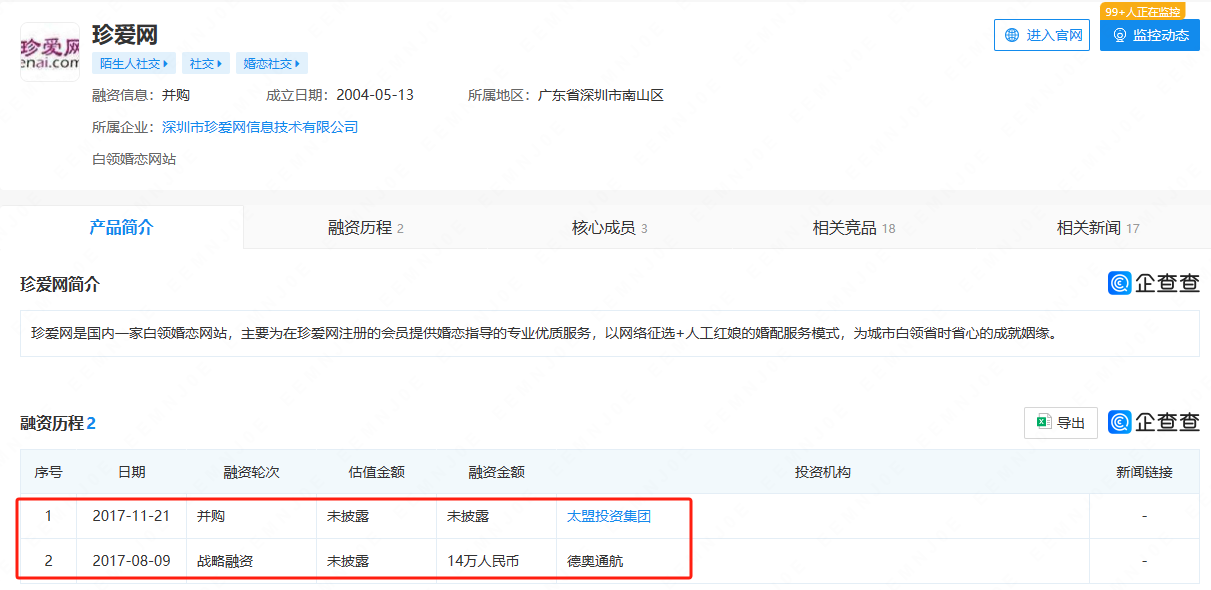Switch to the 核心成员 tab
The height and width of the screenshot is (590, 1211).
[x=609, y=227]
